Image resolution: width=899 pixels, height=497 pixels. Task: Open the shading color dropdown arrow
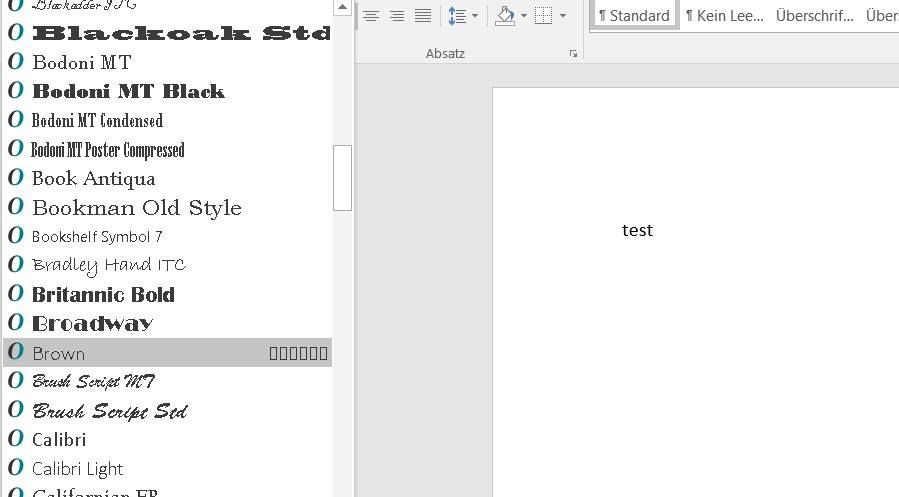[523, 15]
